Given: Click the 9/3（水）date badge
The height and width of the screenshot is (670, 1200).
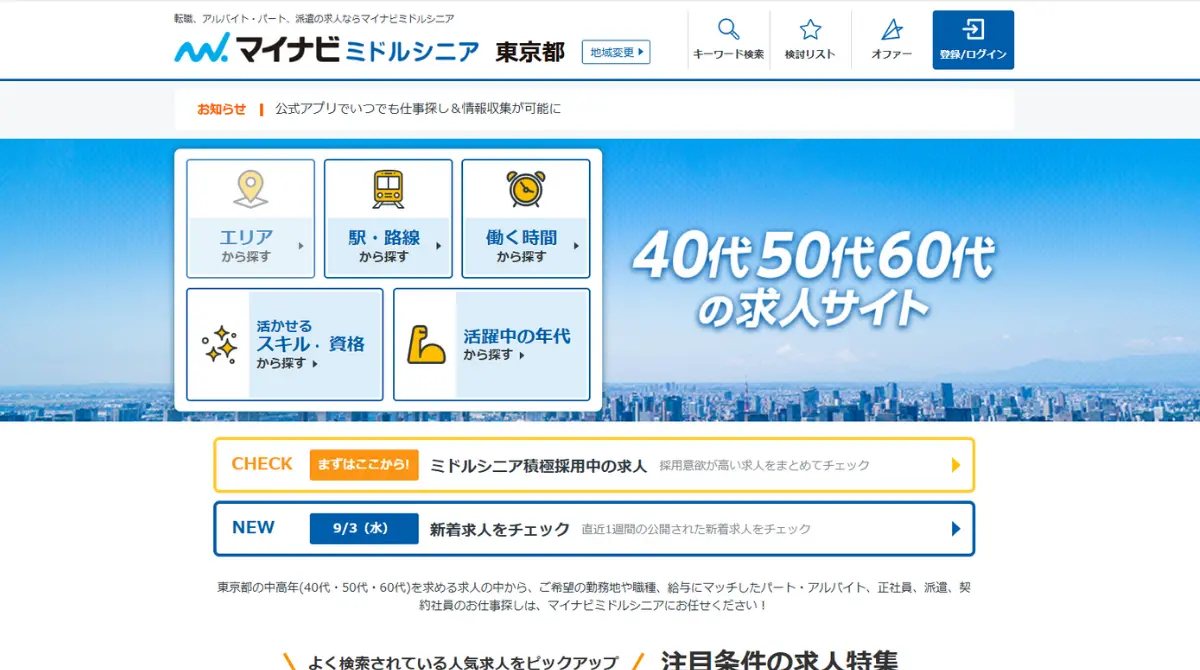Looking at the screenshot, I should (363, 528).
